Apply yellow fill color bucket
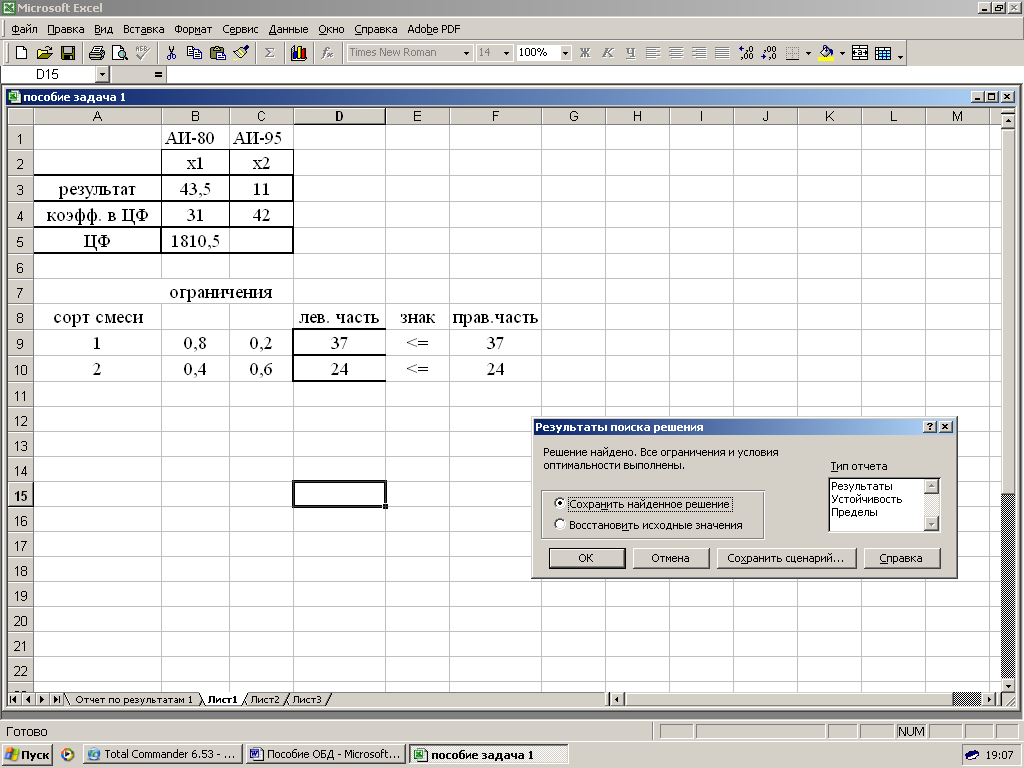This screenshot has height=768, width=1024. 826,53
